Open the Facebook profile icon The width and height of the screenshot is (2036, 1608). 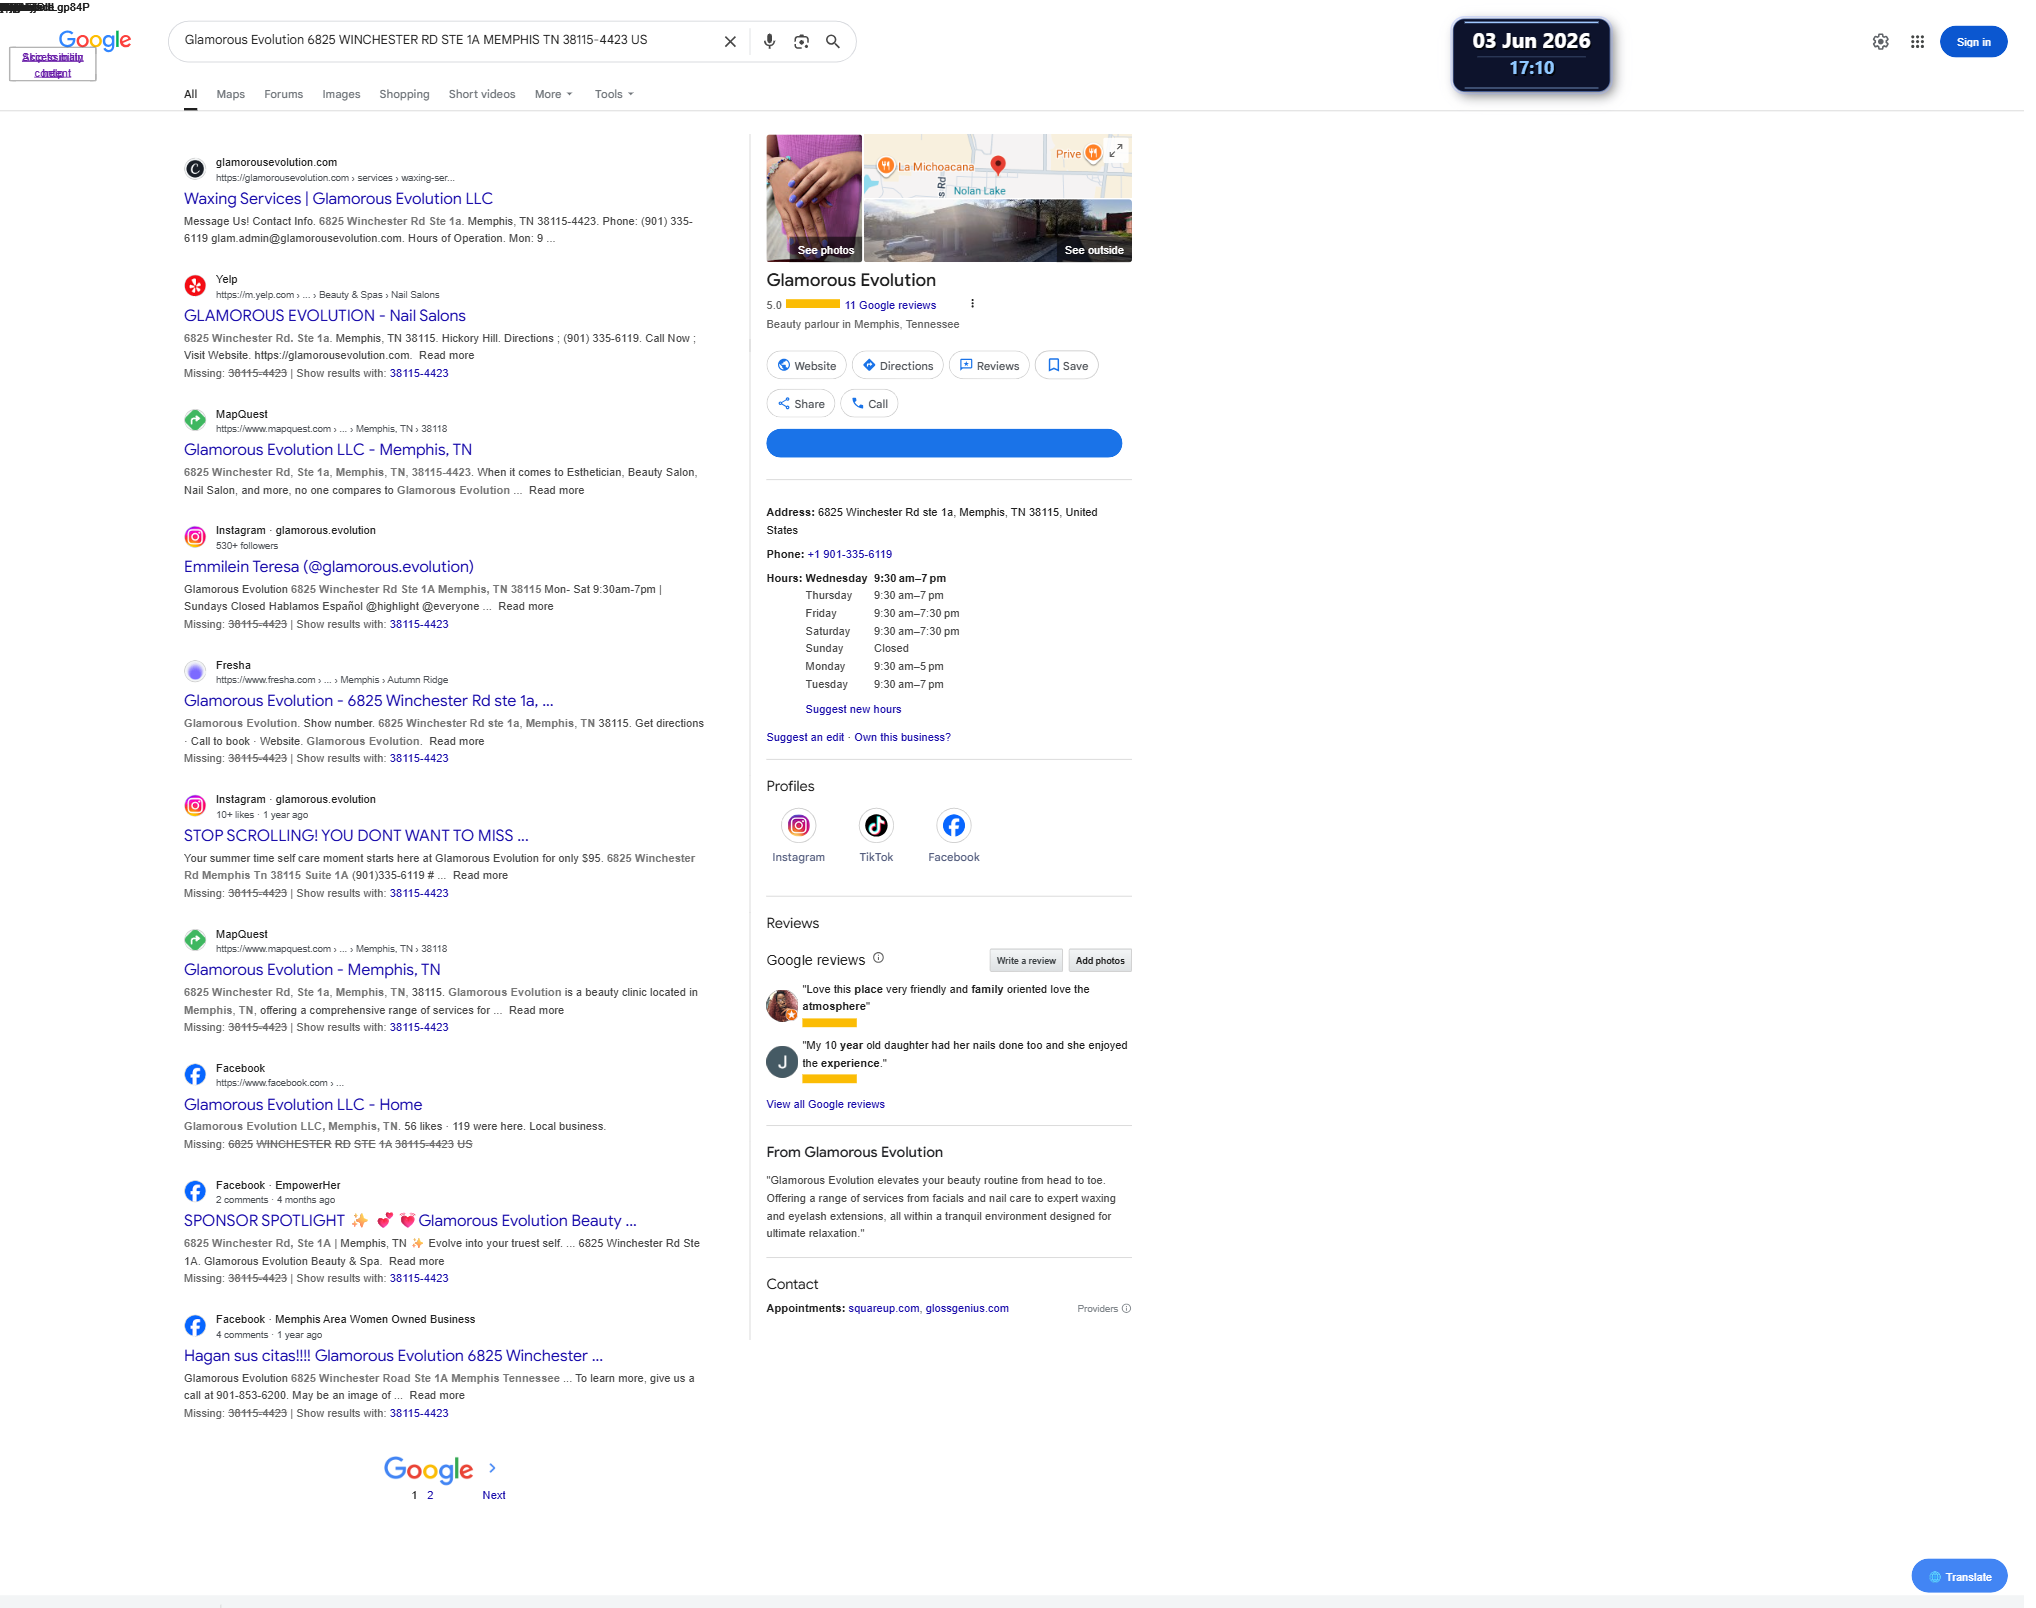[954, 826]
